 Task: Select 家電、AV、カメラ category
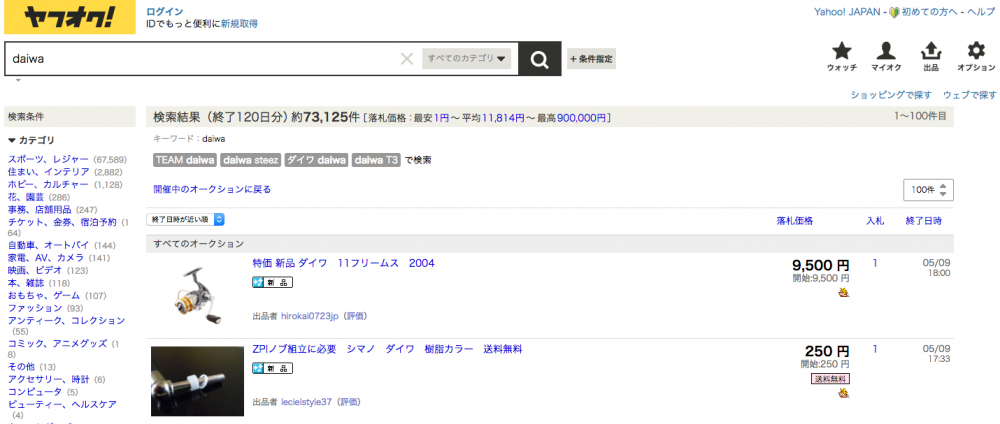point(45,258)
